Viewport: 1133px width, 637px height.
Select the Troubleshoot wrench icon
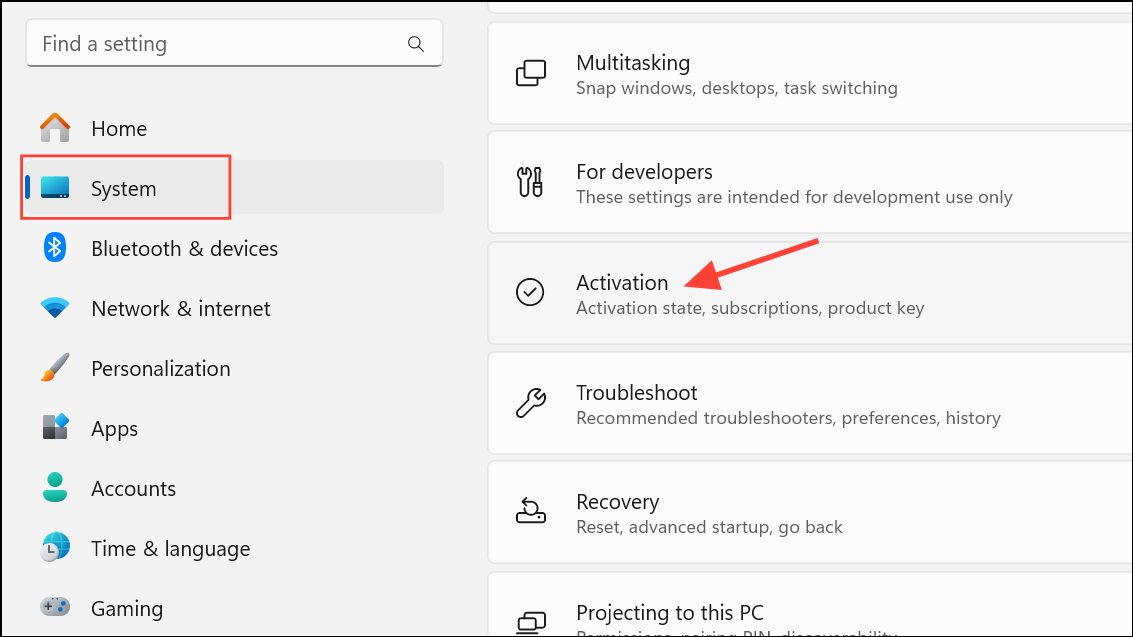point(530,403)
